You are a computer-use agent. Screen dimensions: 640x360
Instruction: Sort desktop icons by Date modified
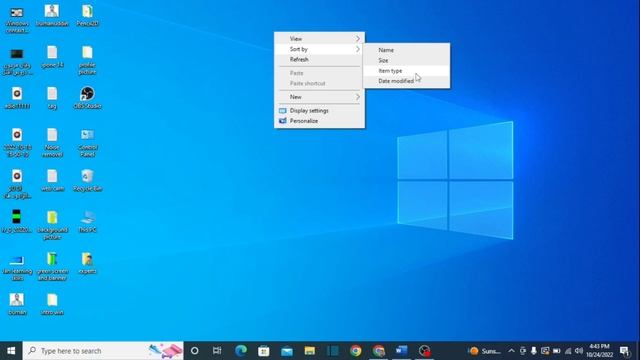pyautogui.click(x=407, y=81)
